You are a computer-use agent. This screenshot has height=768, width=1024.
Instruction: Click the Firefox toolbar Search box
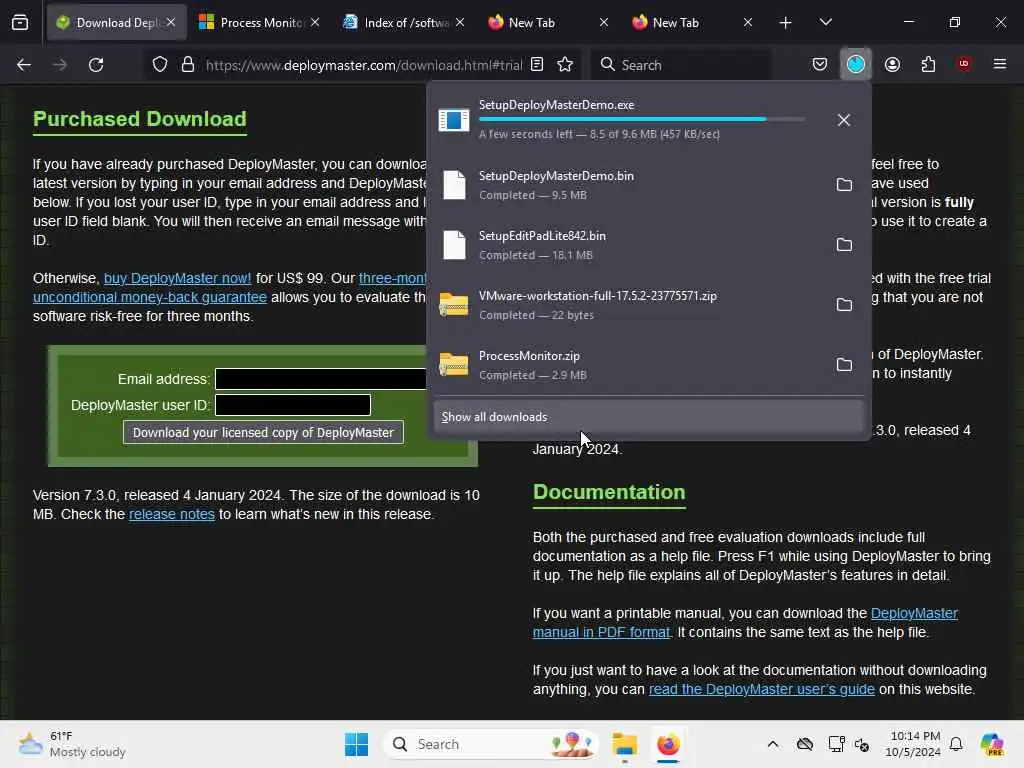click(x=681, y=65)
